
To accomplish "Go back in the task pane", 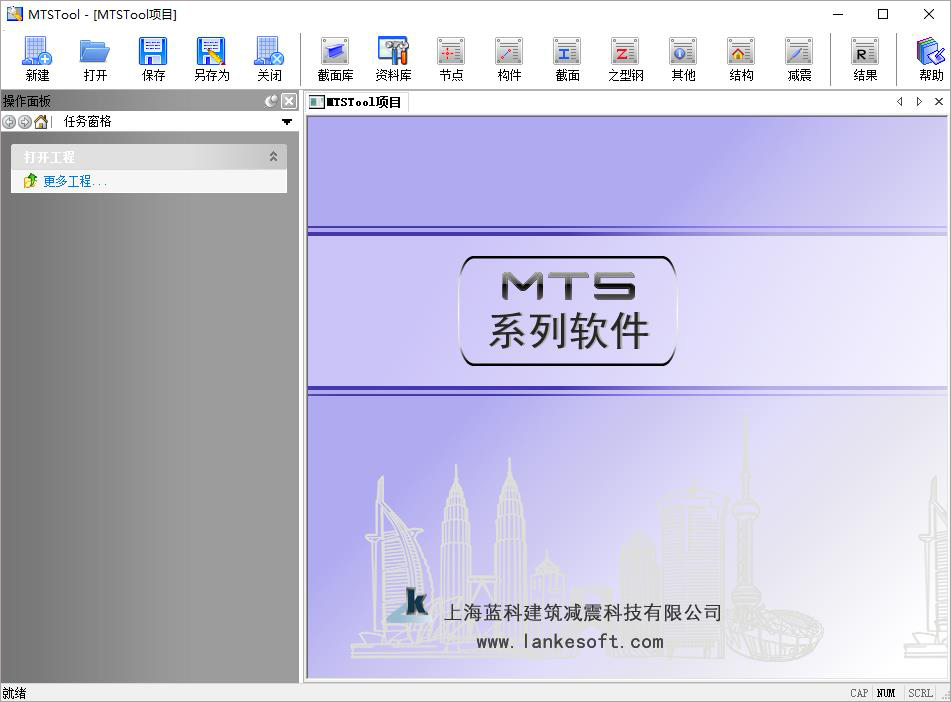I will click(9, 122).
